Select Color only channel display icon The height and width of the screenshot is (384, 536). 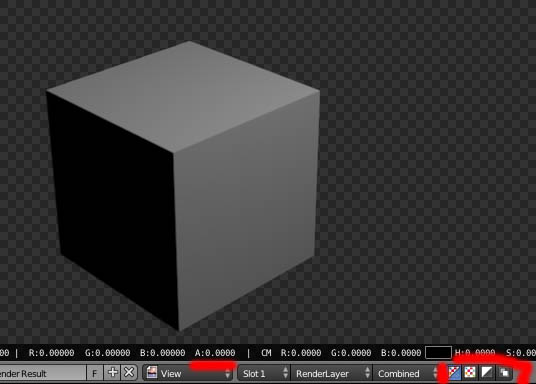click(x=470, y=373)
